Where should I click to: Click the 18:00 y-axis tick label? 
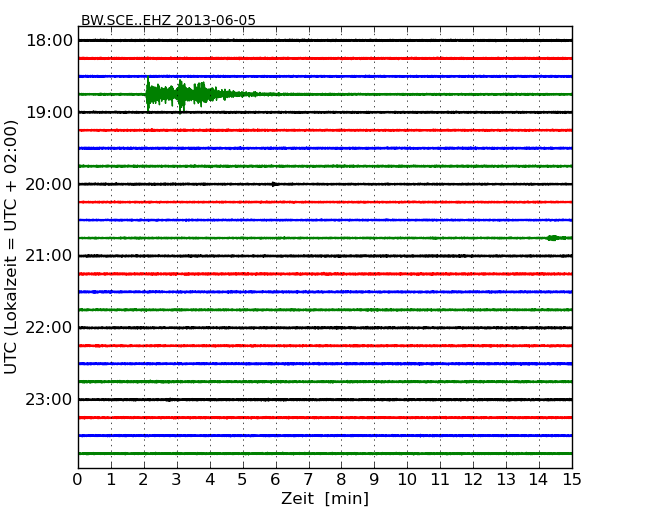pyautogui.click(x=49, y=40)
